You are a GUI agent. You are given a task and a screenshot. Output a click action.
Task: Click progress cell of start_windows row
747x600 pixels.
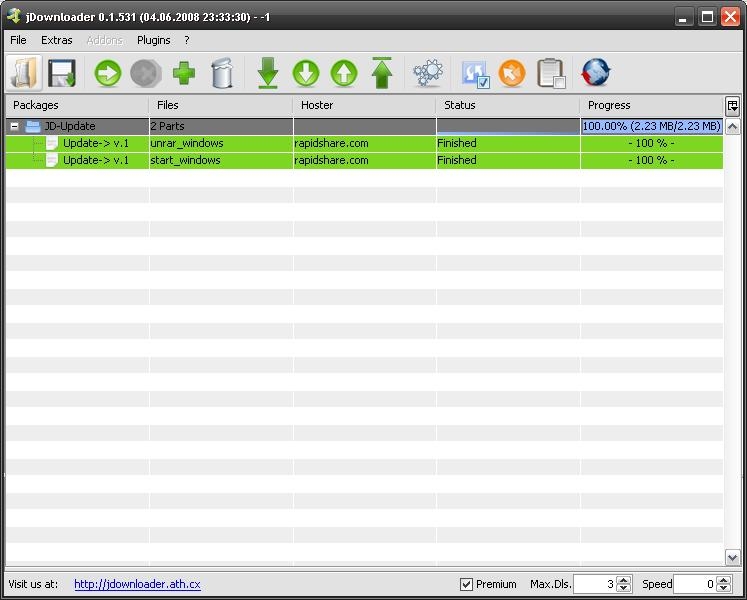[652, 161]
